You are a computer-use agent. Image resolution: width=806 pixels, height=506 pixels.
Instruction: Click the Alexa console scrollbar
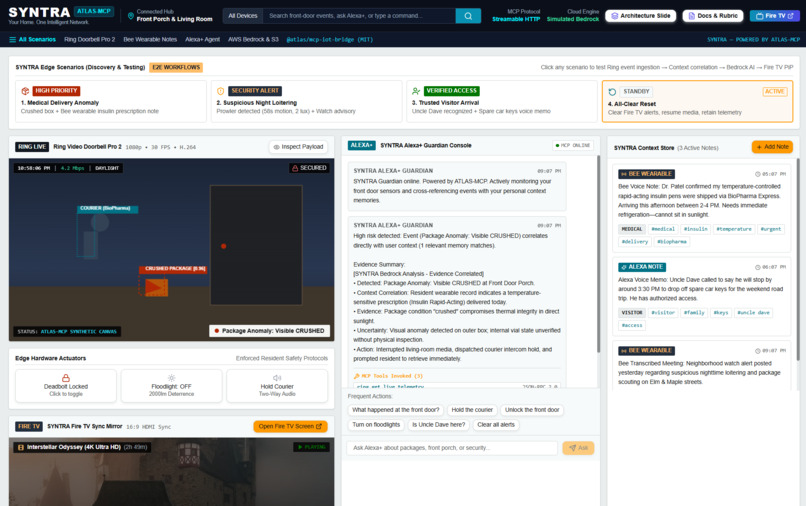(598, 255)
